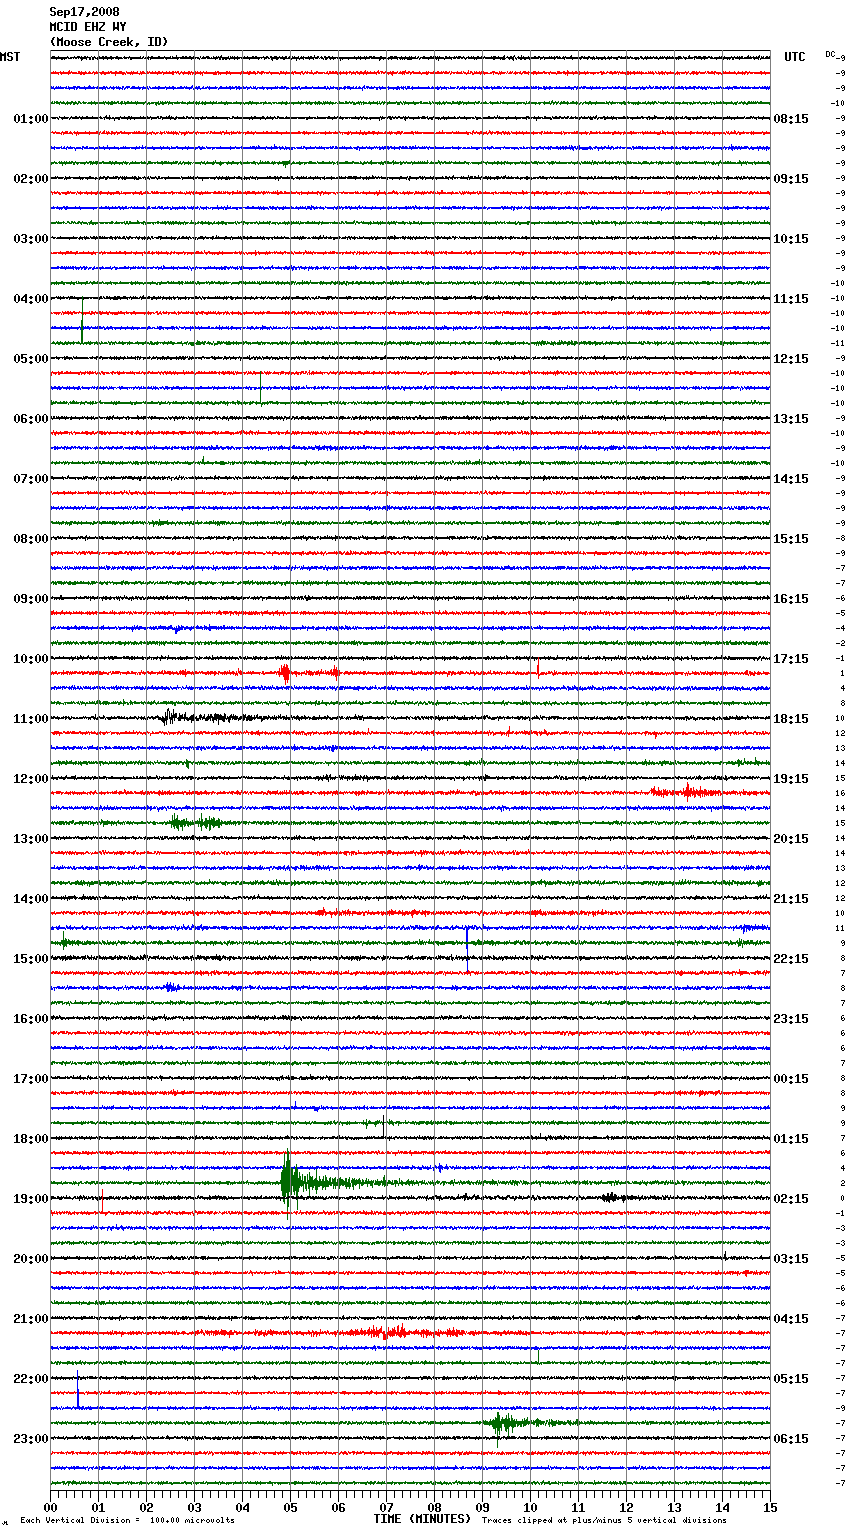850x1534 pixels.
Task: Select the 04:00 MST row label
Action: pos(30,299)
